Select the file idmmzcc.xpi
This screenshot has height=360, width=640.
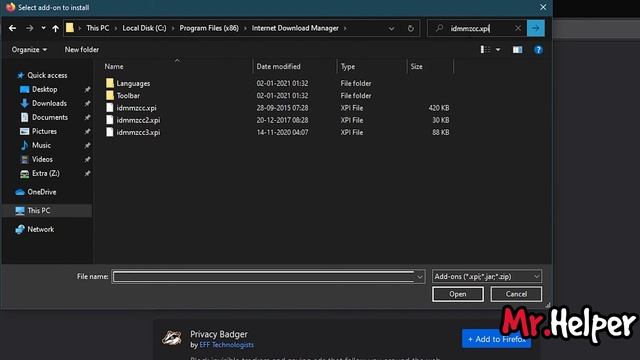click(136, 108)
